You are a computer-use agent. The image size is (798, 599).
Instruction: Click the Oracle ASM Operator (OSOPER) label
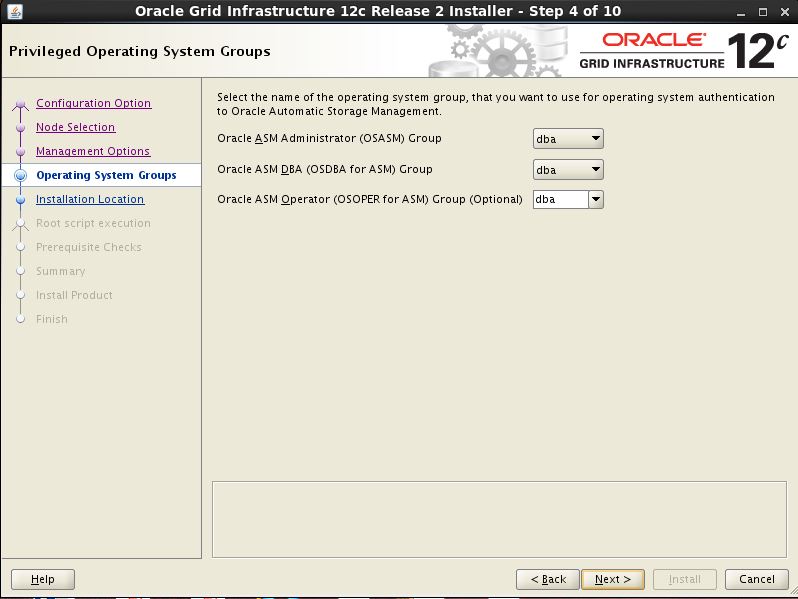369,199
